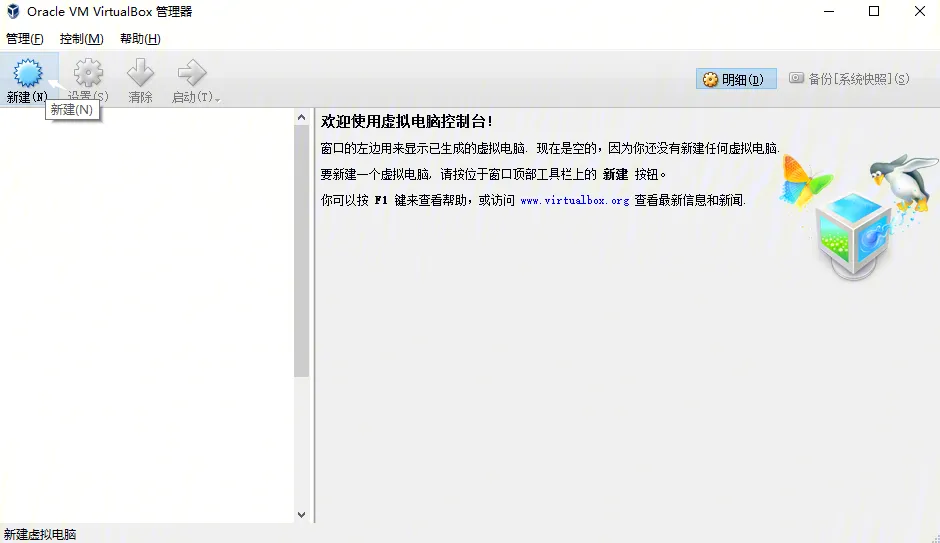
Task: Follow the www.virtualbox.org link
Action: [x=574, y=201]
